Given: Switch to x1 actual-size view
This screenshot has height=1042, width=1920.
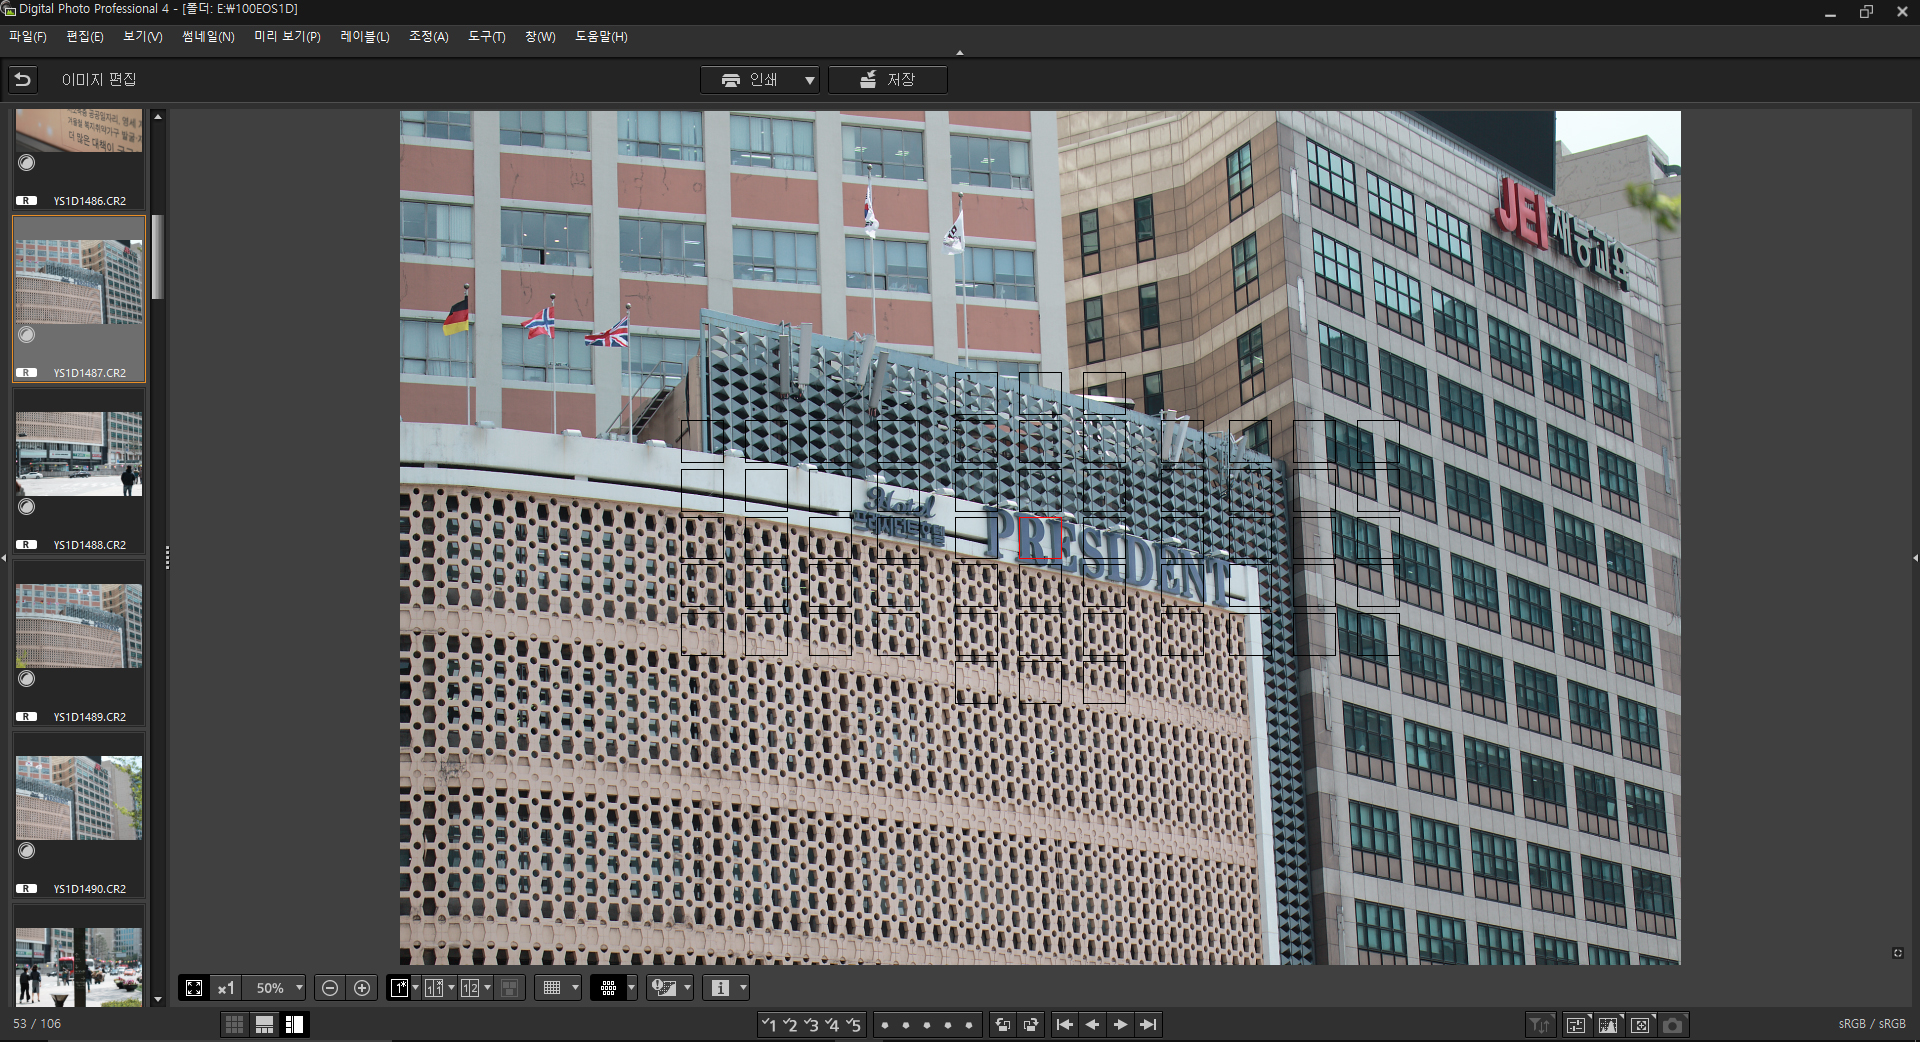Looking at the screenshot, I should click(x=226, y=988).
